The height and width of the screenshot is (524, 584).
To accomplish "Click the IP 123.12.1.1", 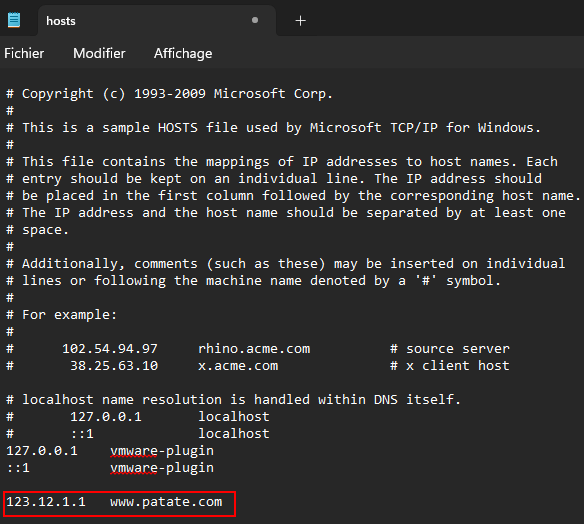I will tap(46, 502).
